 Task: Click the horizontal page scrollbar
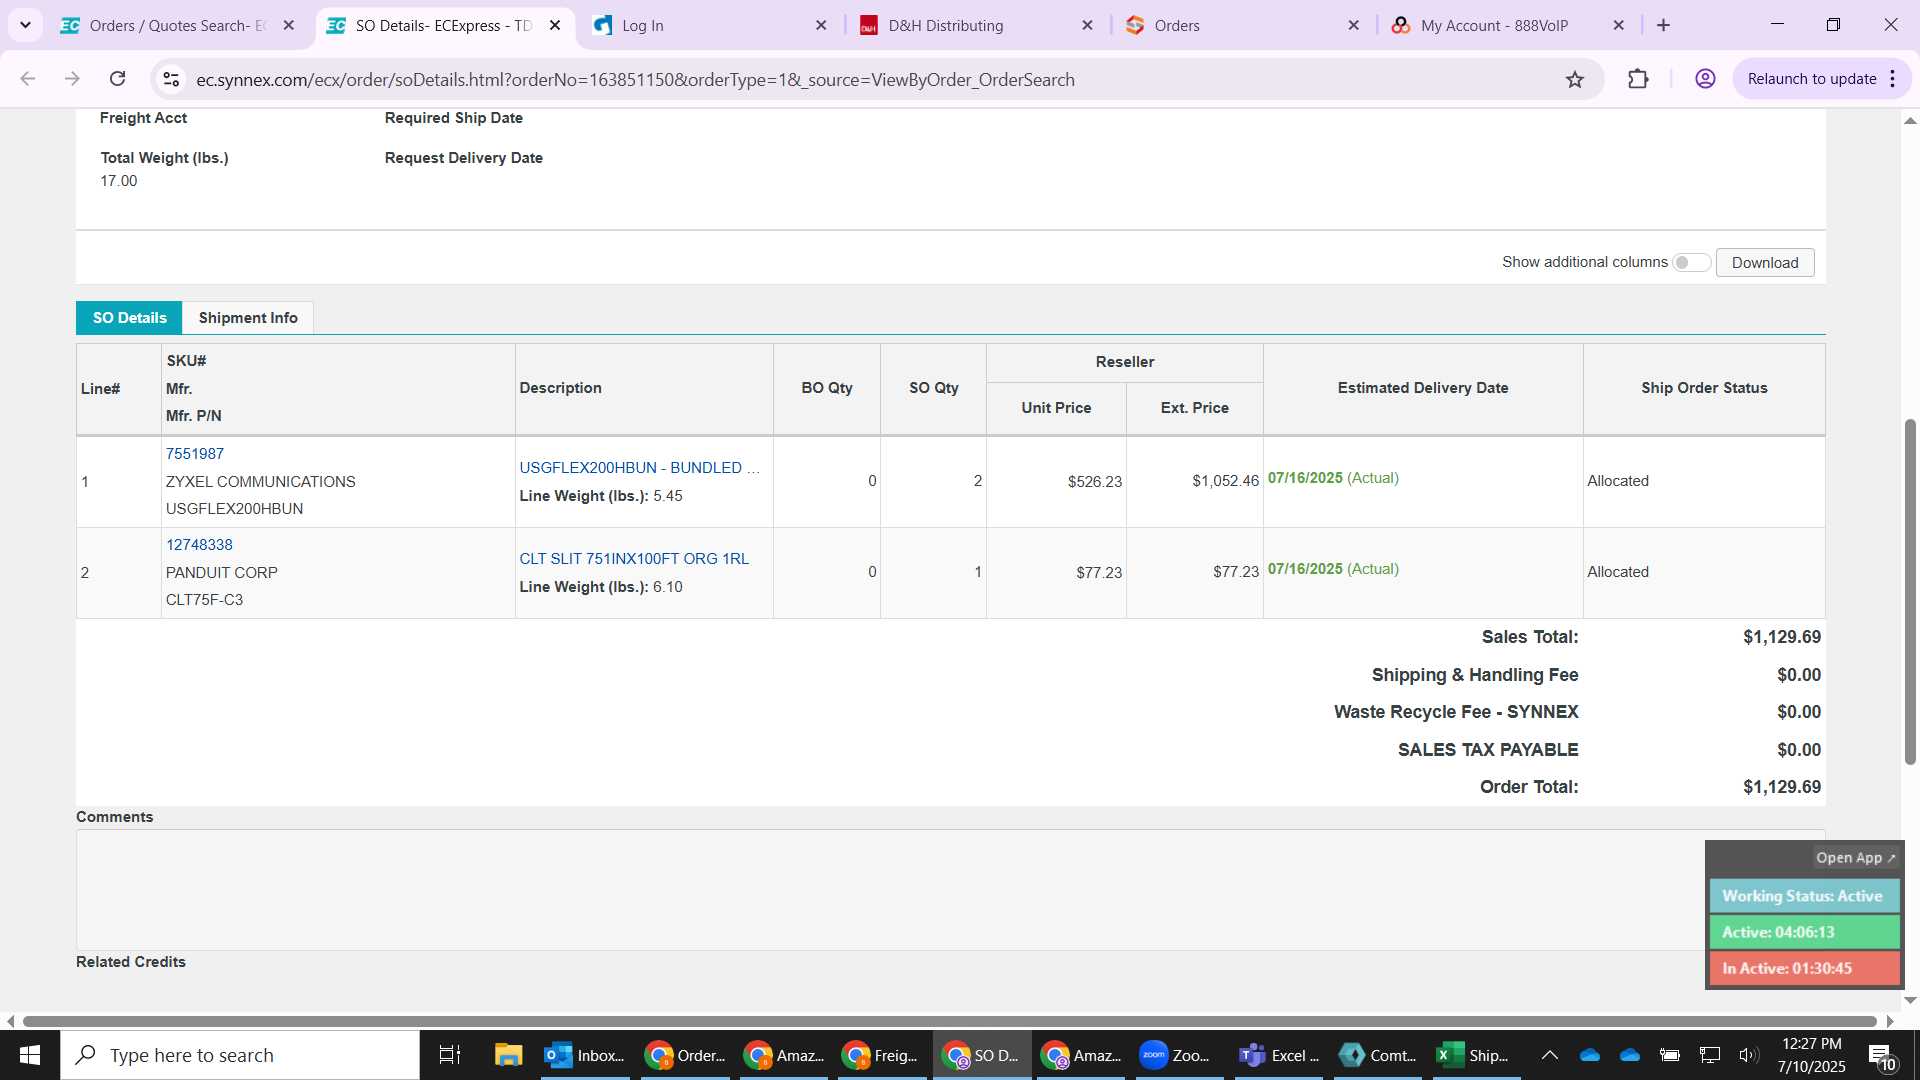tap(949, 1021)
